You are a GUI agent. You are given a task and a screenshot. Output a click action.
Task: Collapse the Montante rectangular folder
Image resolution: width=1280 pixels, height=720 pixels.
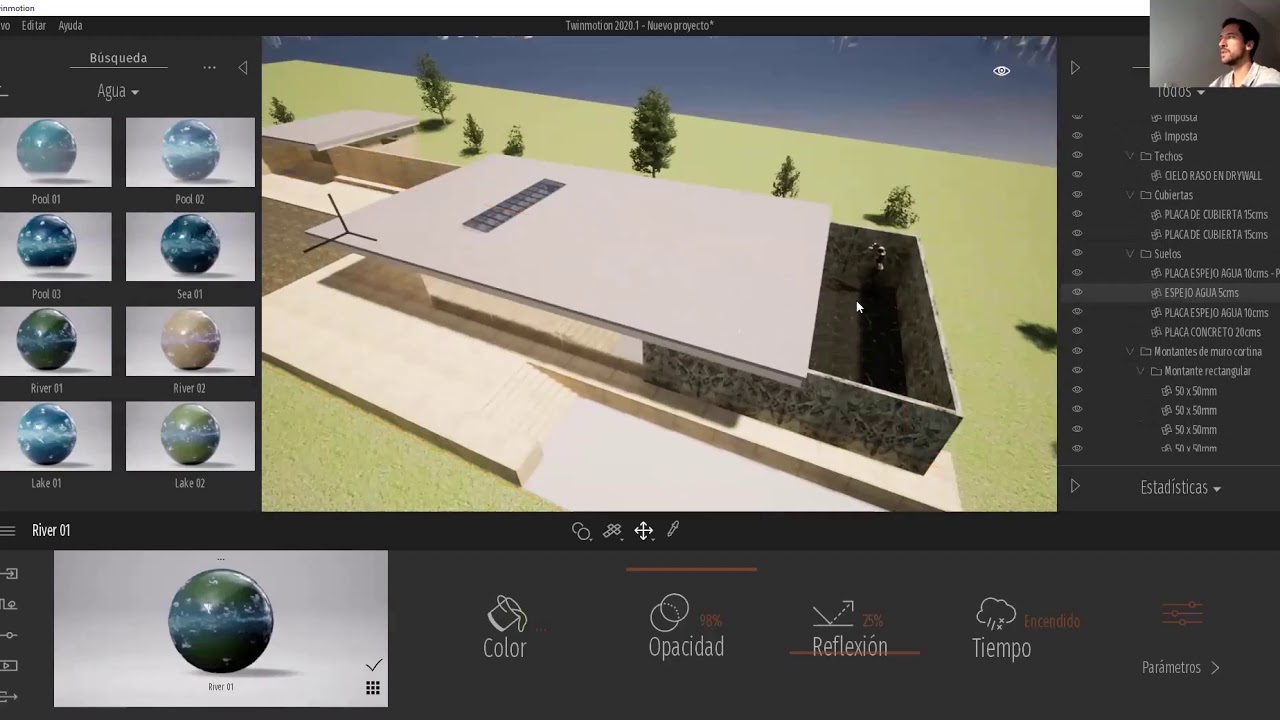coord(1140,371)
